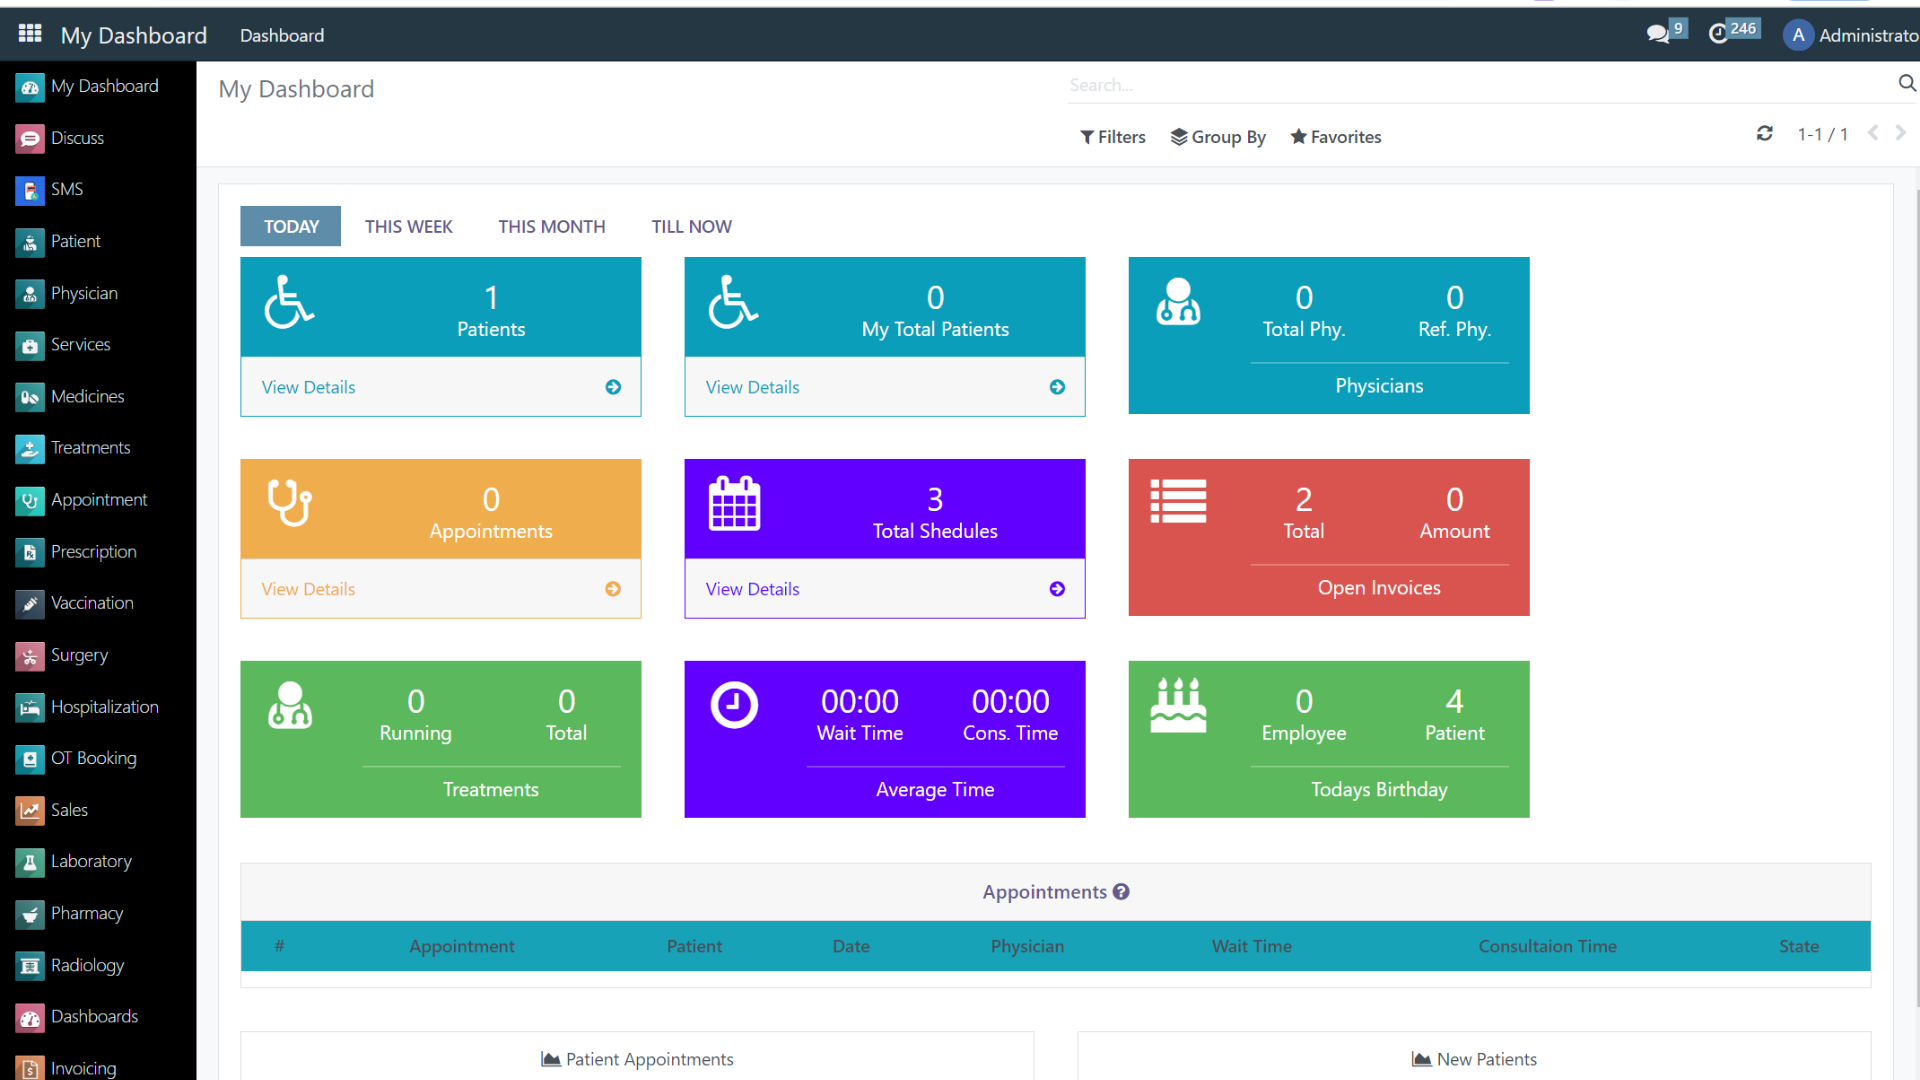Switch to THIS WEEK tab
The width and height of the screenshot is (1920, 1080).
(408, 227)
